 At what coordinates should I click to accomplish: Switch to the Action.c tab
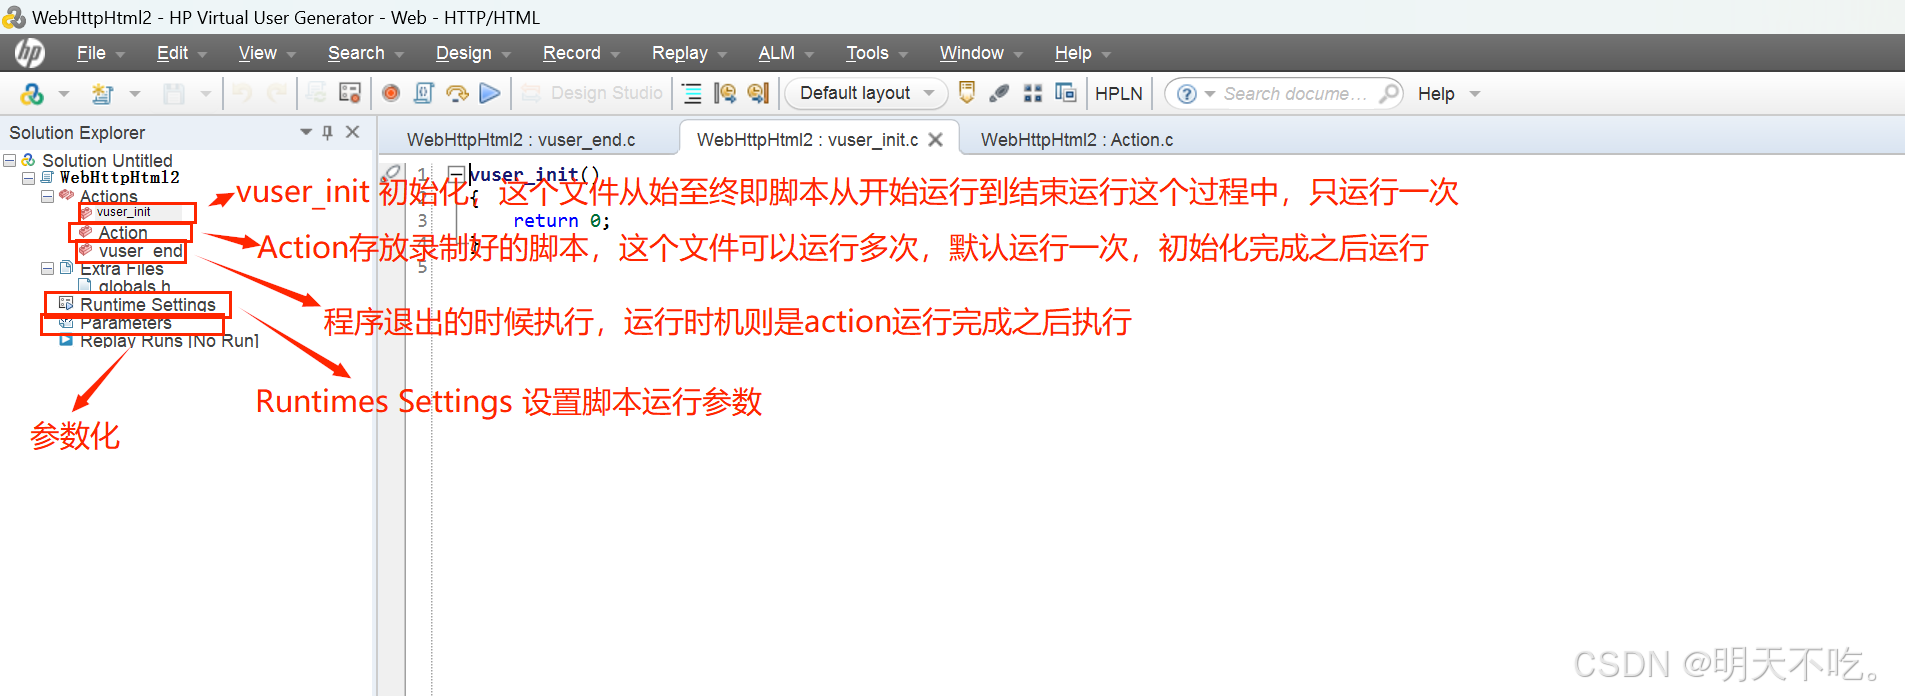[1077, 140]
